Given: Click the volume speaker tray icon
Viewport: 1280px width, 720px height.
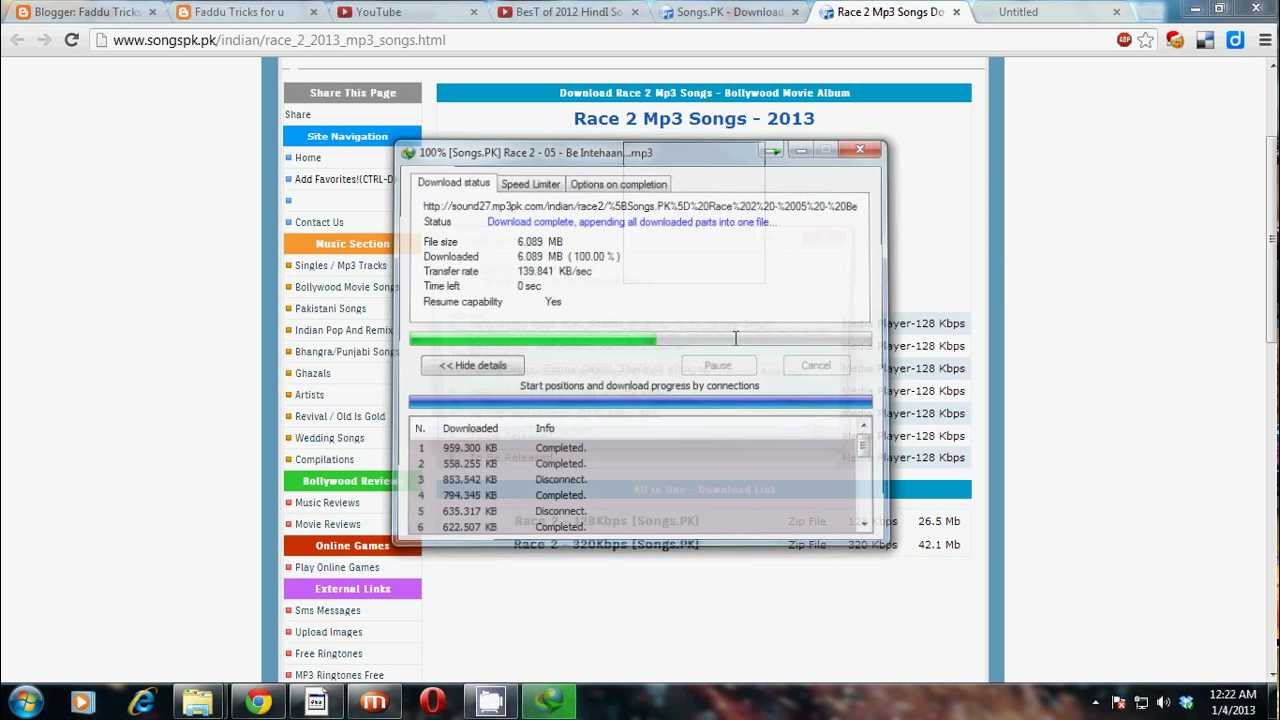Looking at the screenshot, I should click(x=1163, y=703).
